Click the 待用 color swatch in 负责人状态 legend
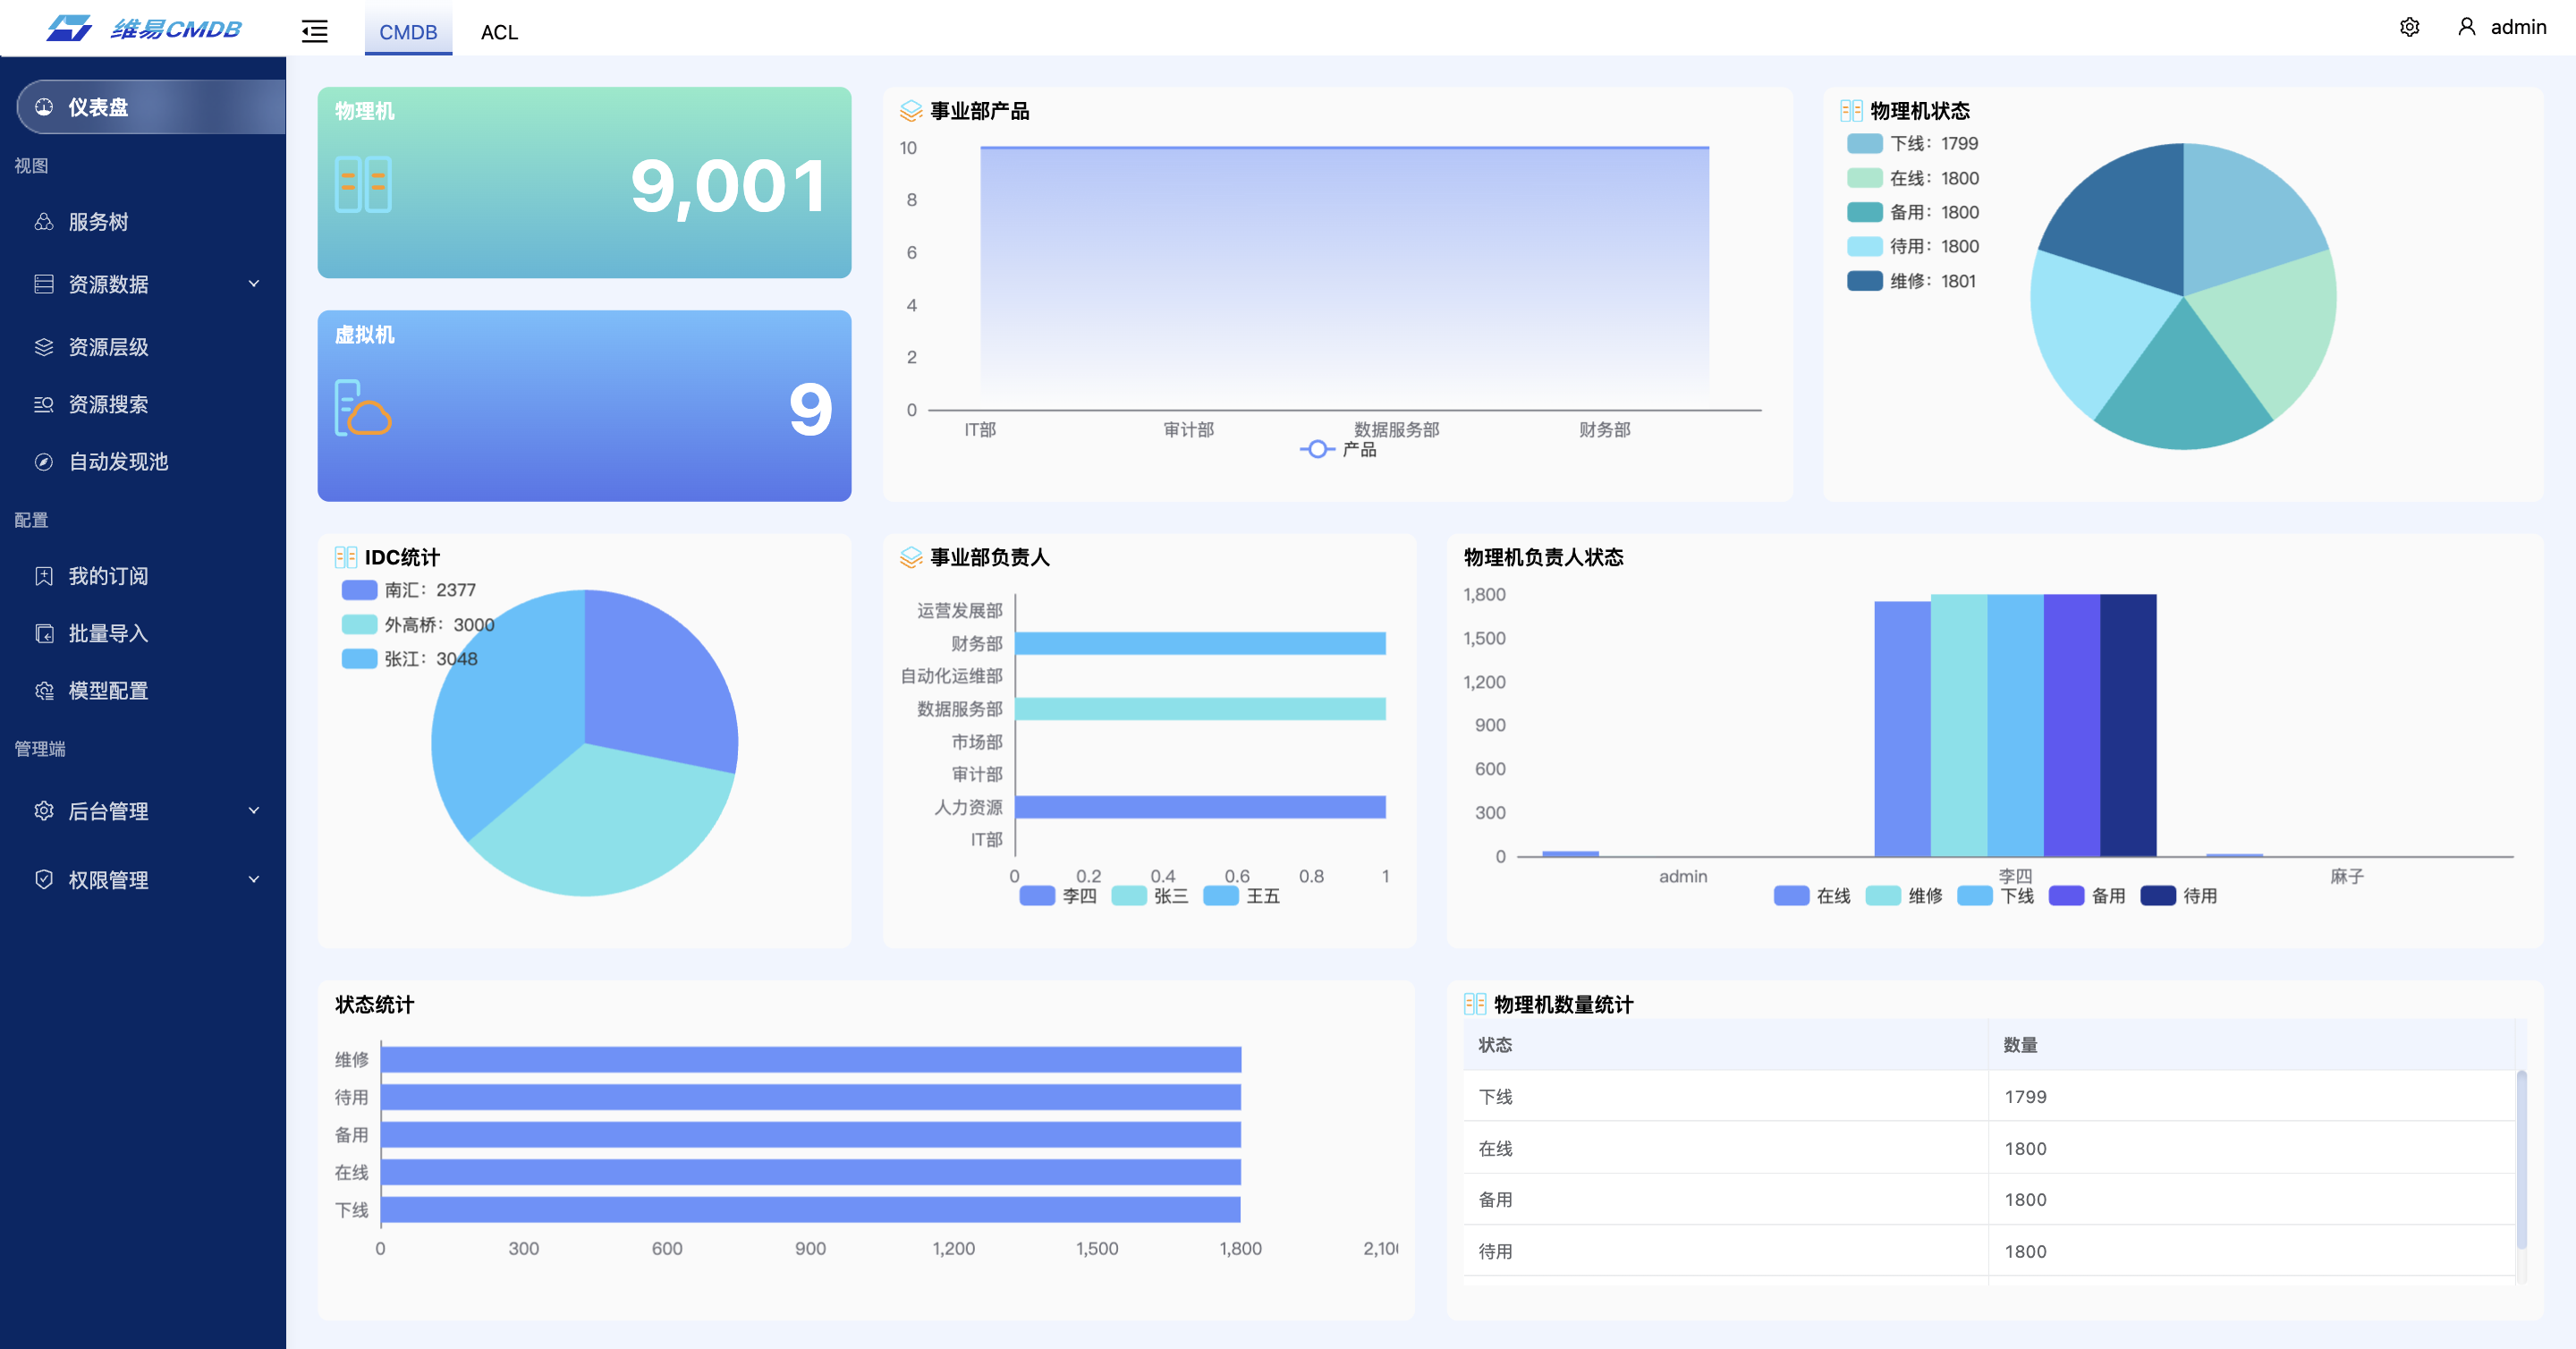The image size is (2576, 1349). (x=2157, y=896)
